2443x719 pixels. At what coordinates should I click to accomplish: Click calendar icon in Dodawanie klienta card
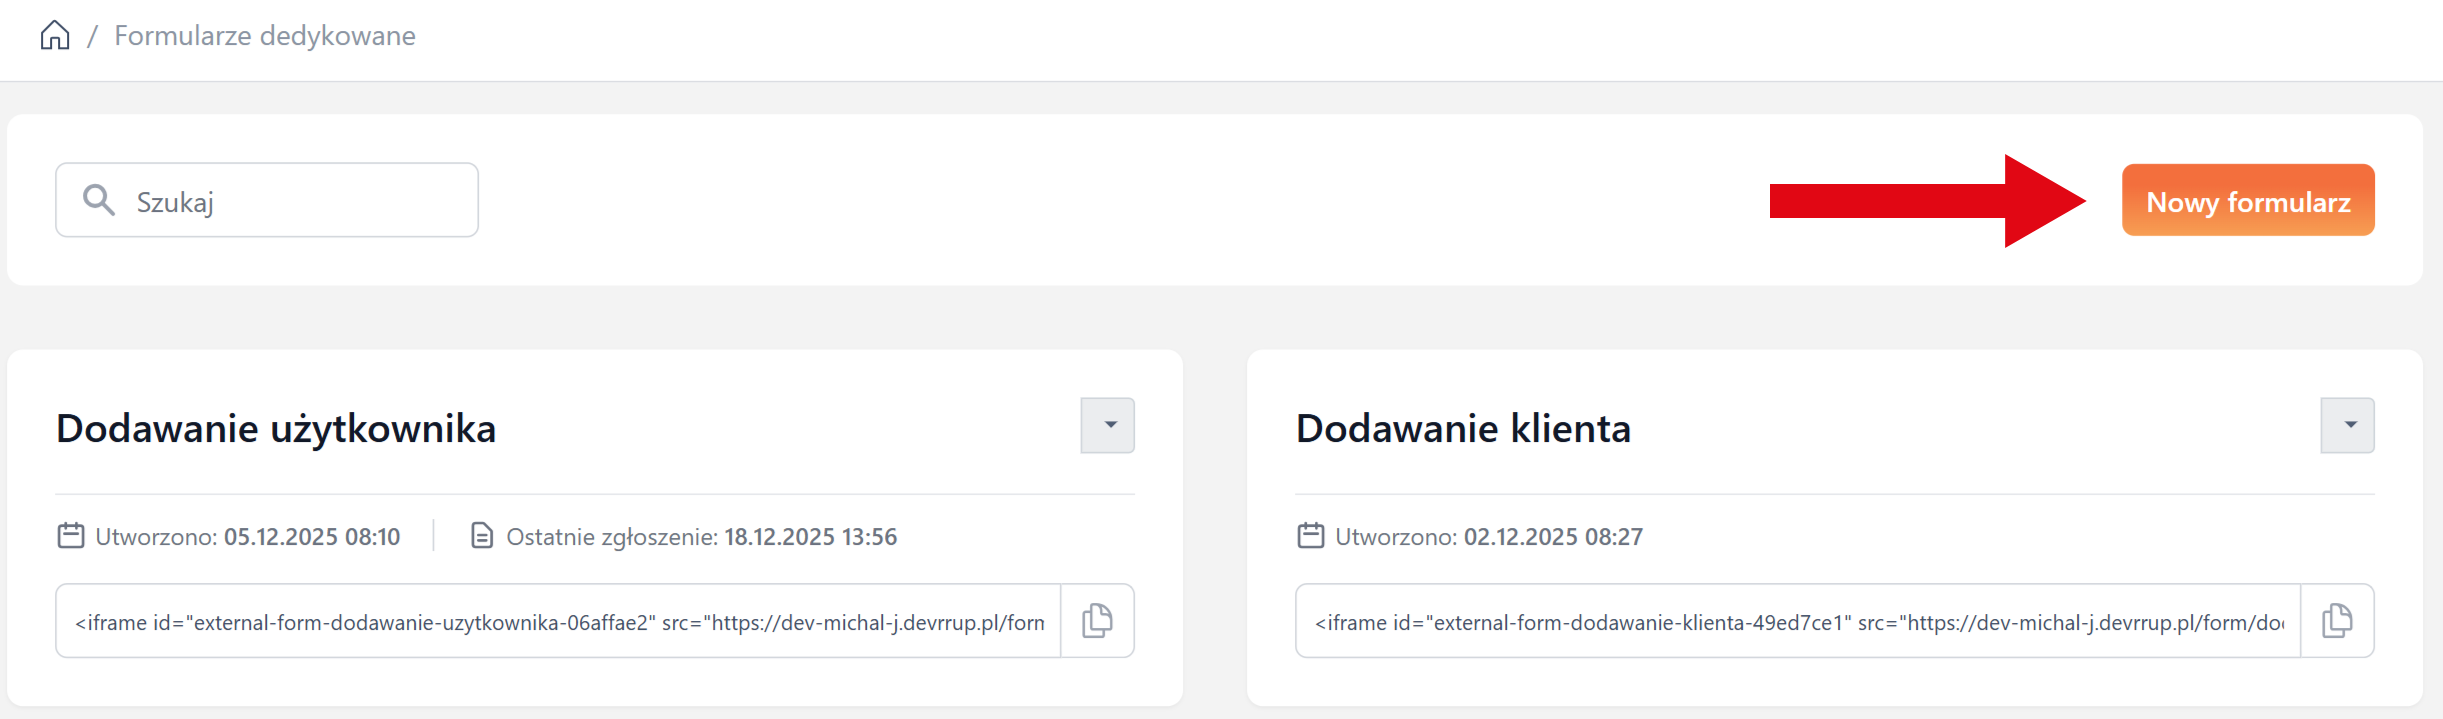(1311, 536)
